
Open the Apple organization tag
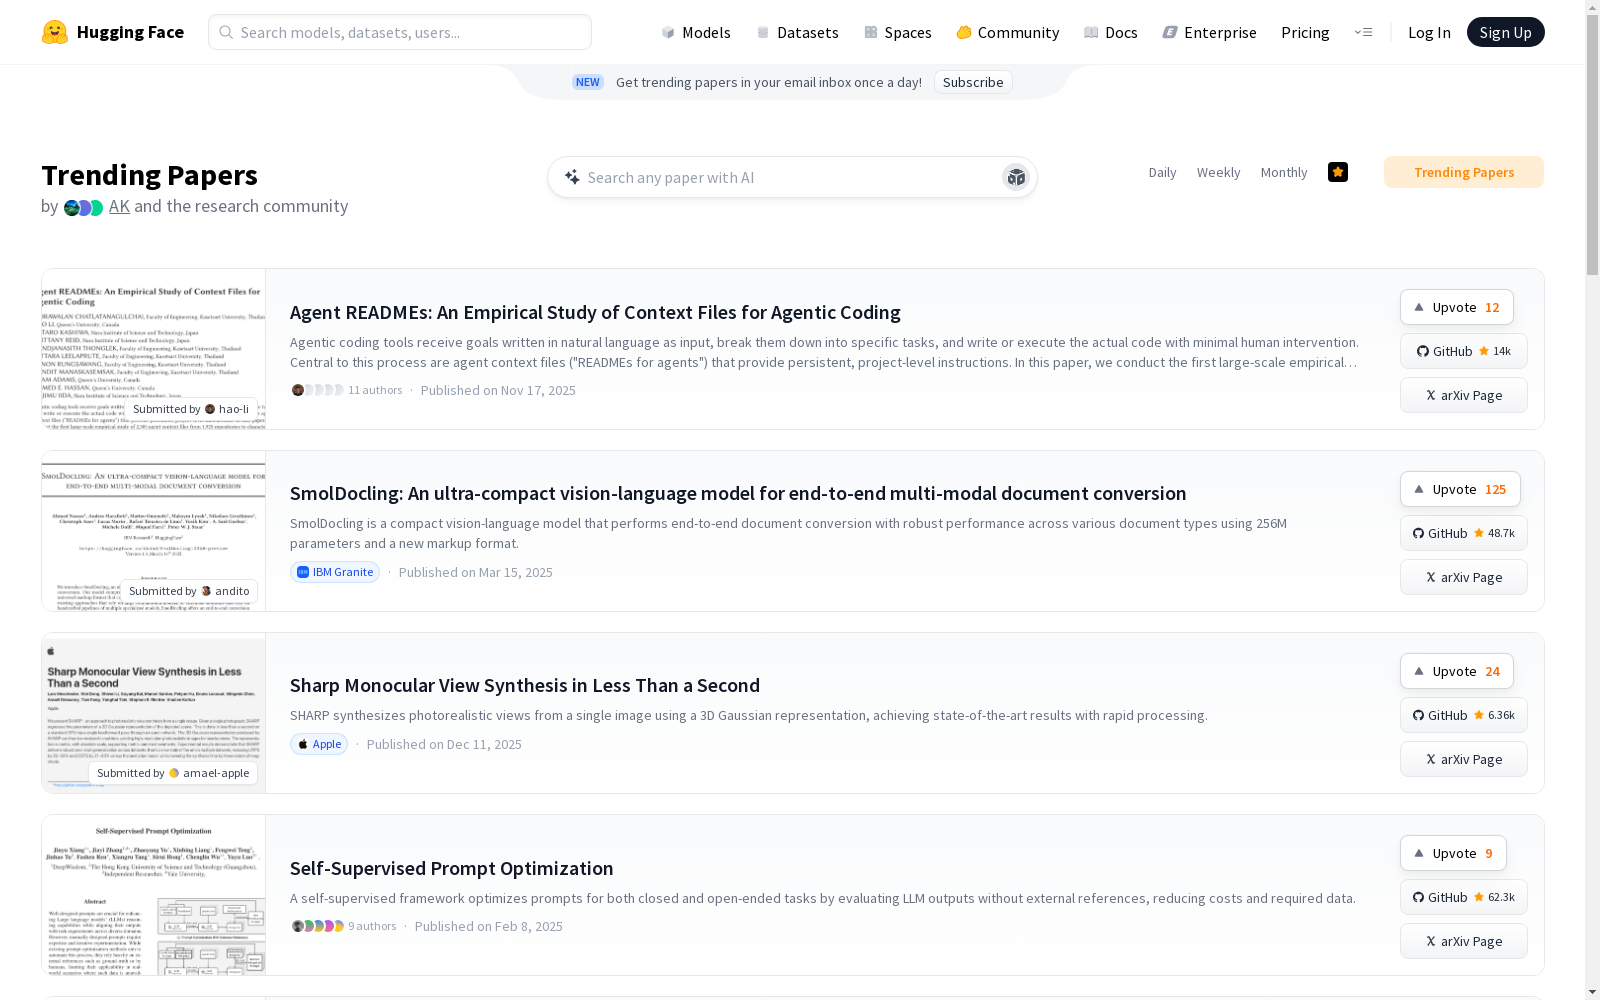click(x=319, y=744)
